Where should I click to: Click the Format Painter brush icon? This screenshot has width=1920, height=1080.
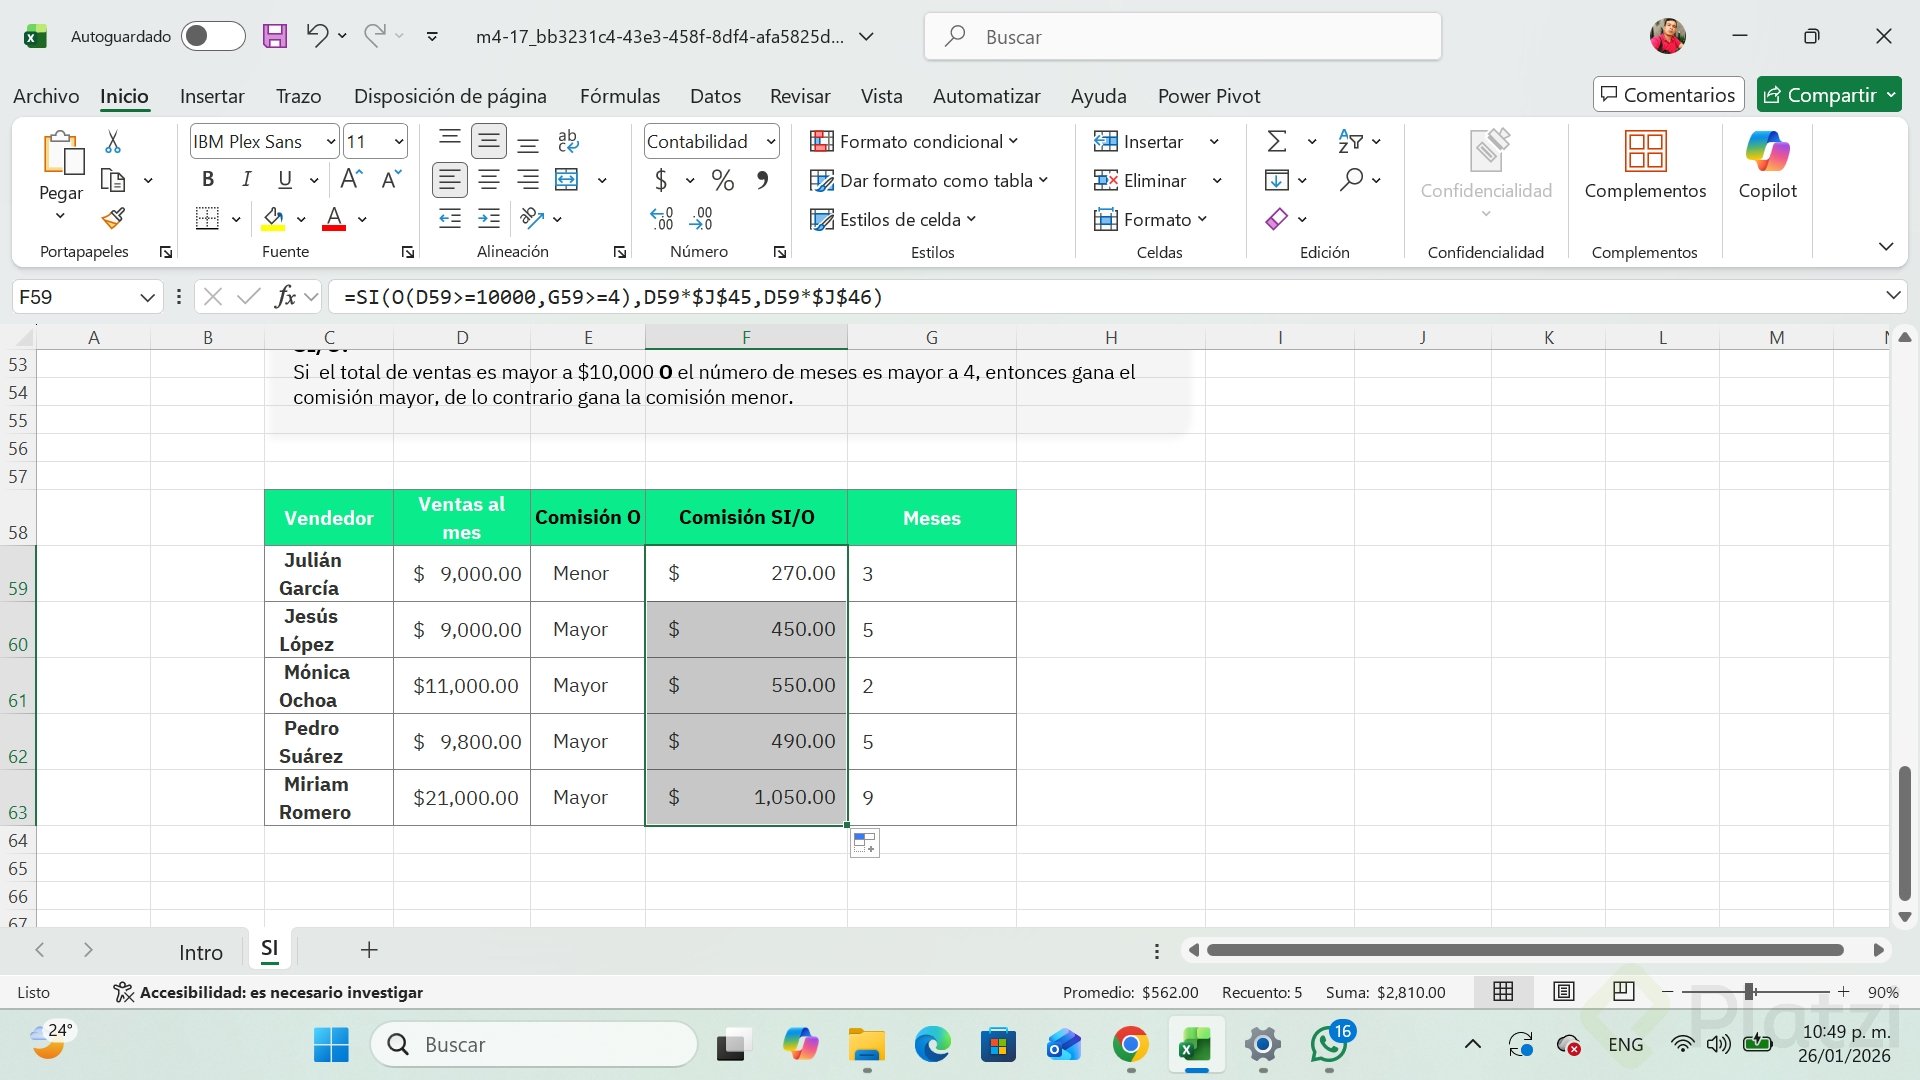(113, 218)
